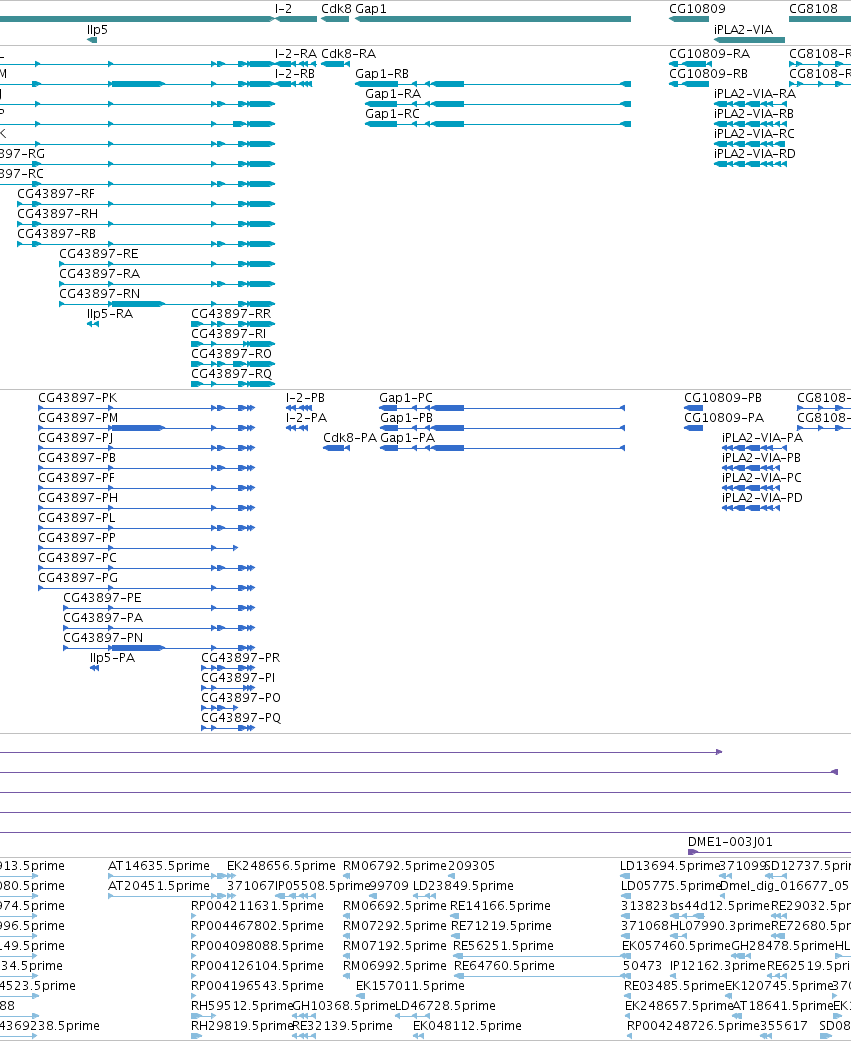Viewport: 851px width, 1041px height.
Task: Click the CG43897-RE transcript label
Action: point(99,254)
